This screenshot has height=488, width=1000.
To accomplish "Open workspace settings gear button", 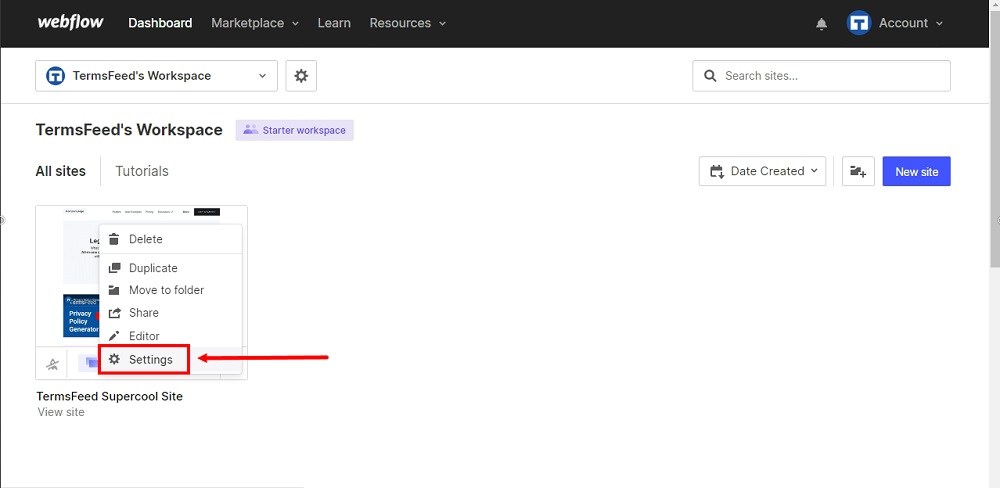I will pos(301,76).
